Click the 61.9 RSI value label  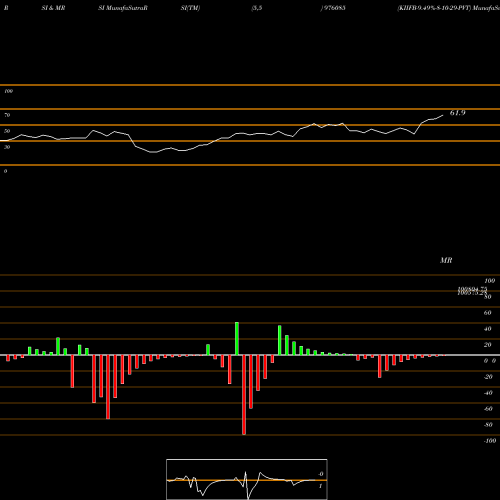click(457, 113)
